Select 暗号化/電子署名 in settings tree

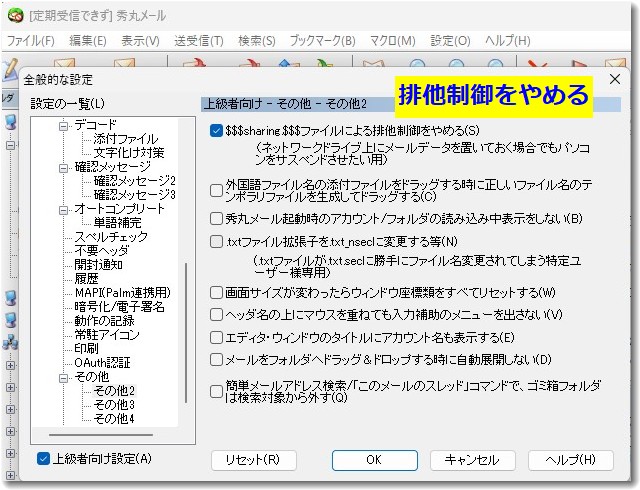120,307
